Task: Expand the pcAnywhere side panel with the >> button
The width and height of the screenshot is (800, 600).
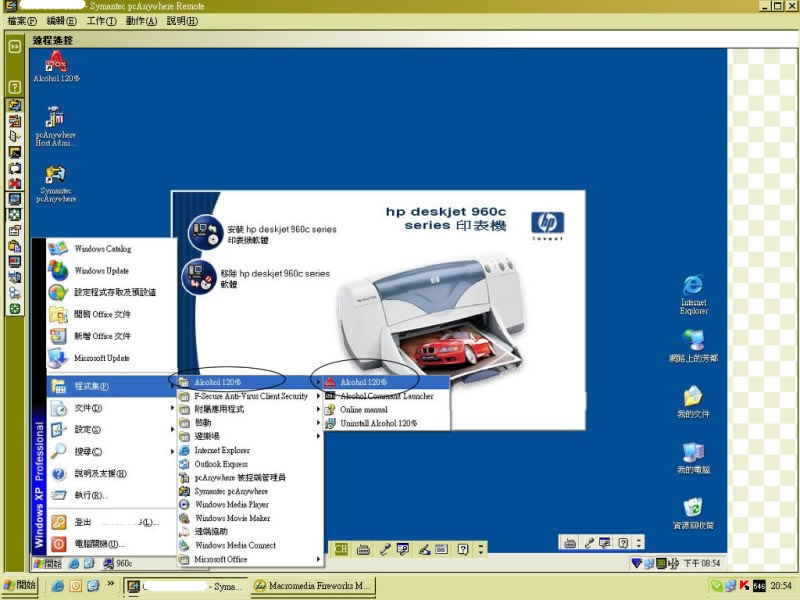Action: tap(15, 47)
